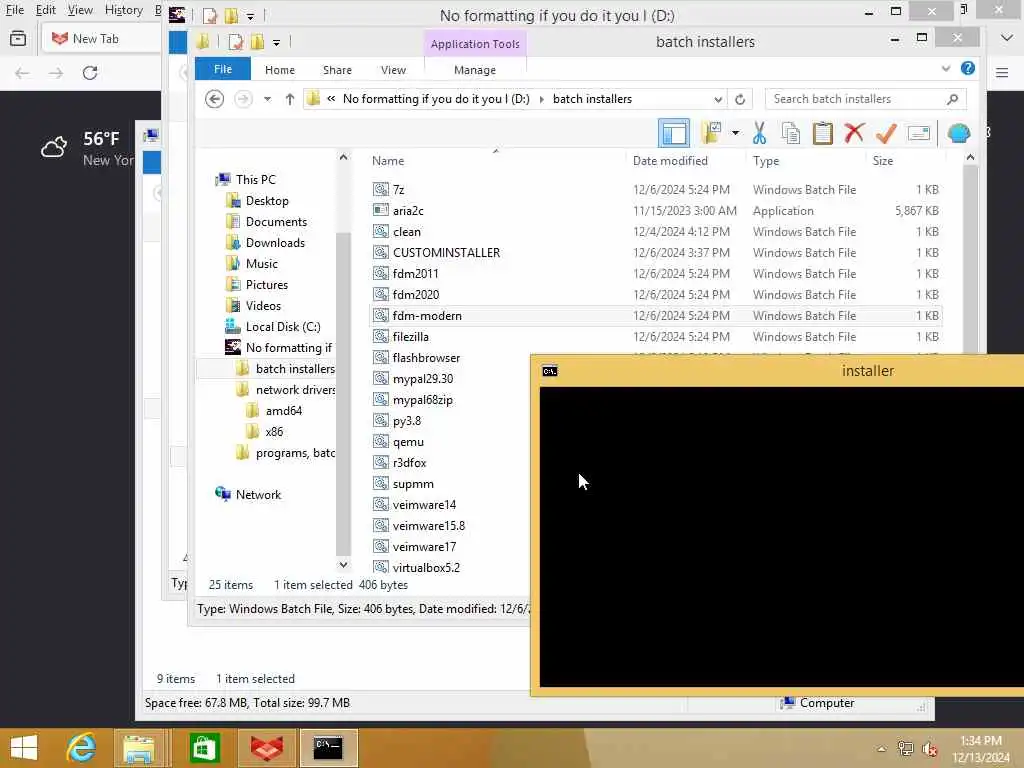1024x768 pixels.
Task: Refresh the batch installers folder
Action: click(x=740, y=99)
